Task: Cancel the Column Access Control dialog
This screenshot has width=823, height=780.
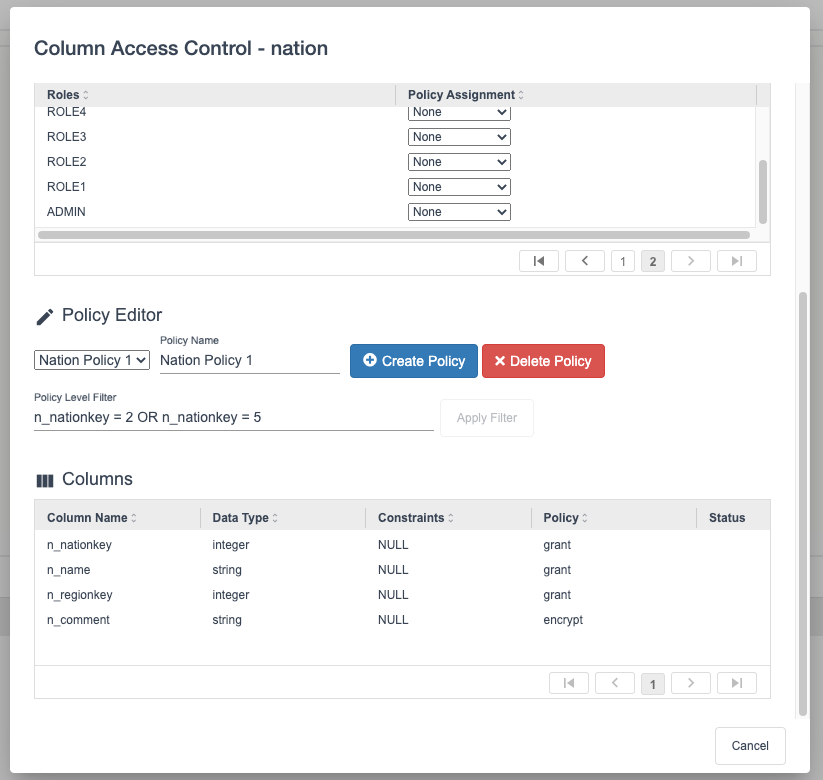Action: (749, 745)
